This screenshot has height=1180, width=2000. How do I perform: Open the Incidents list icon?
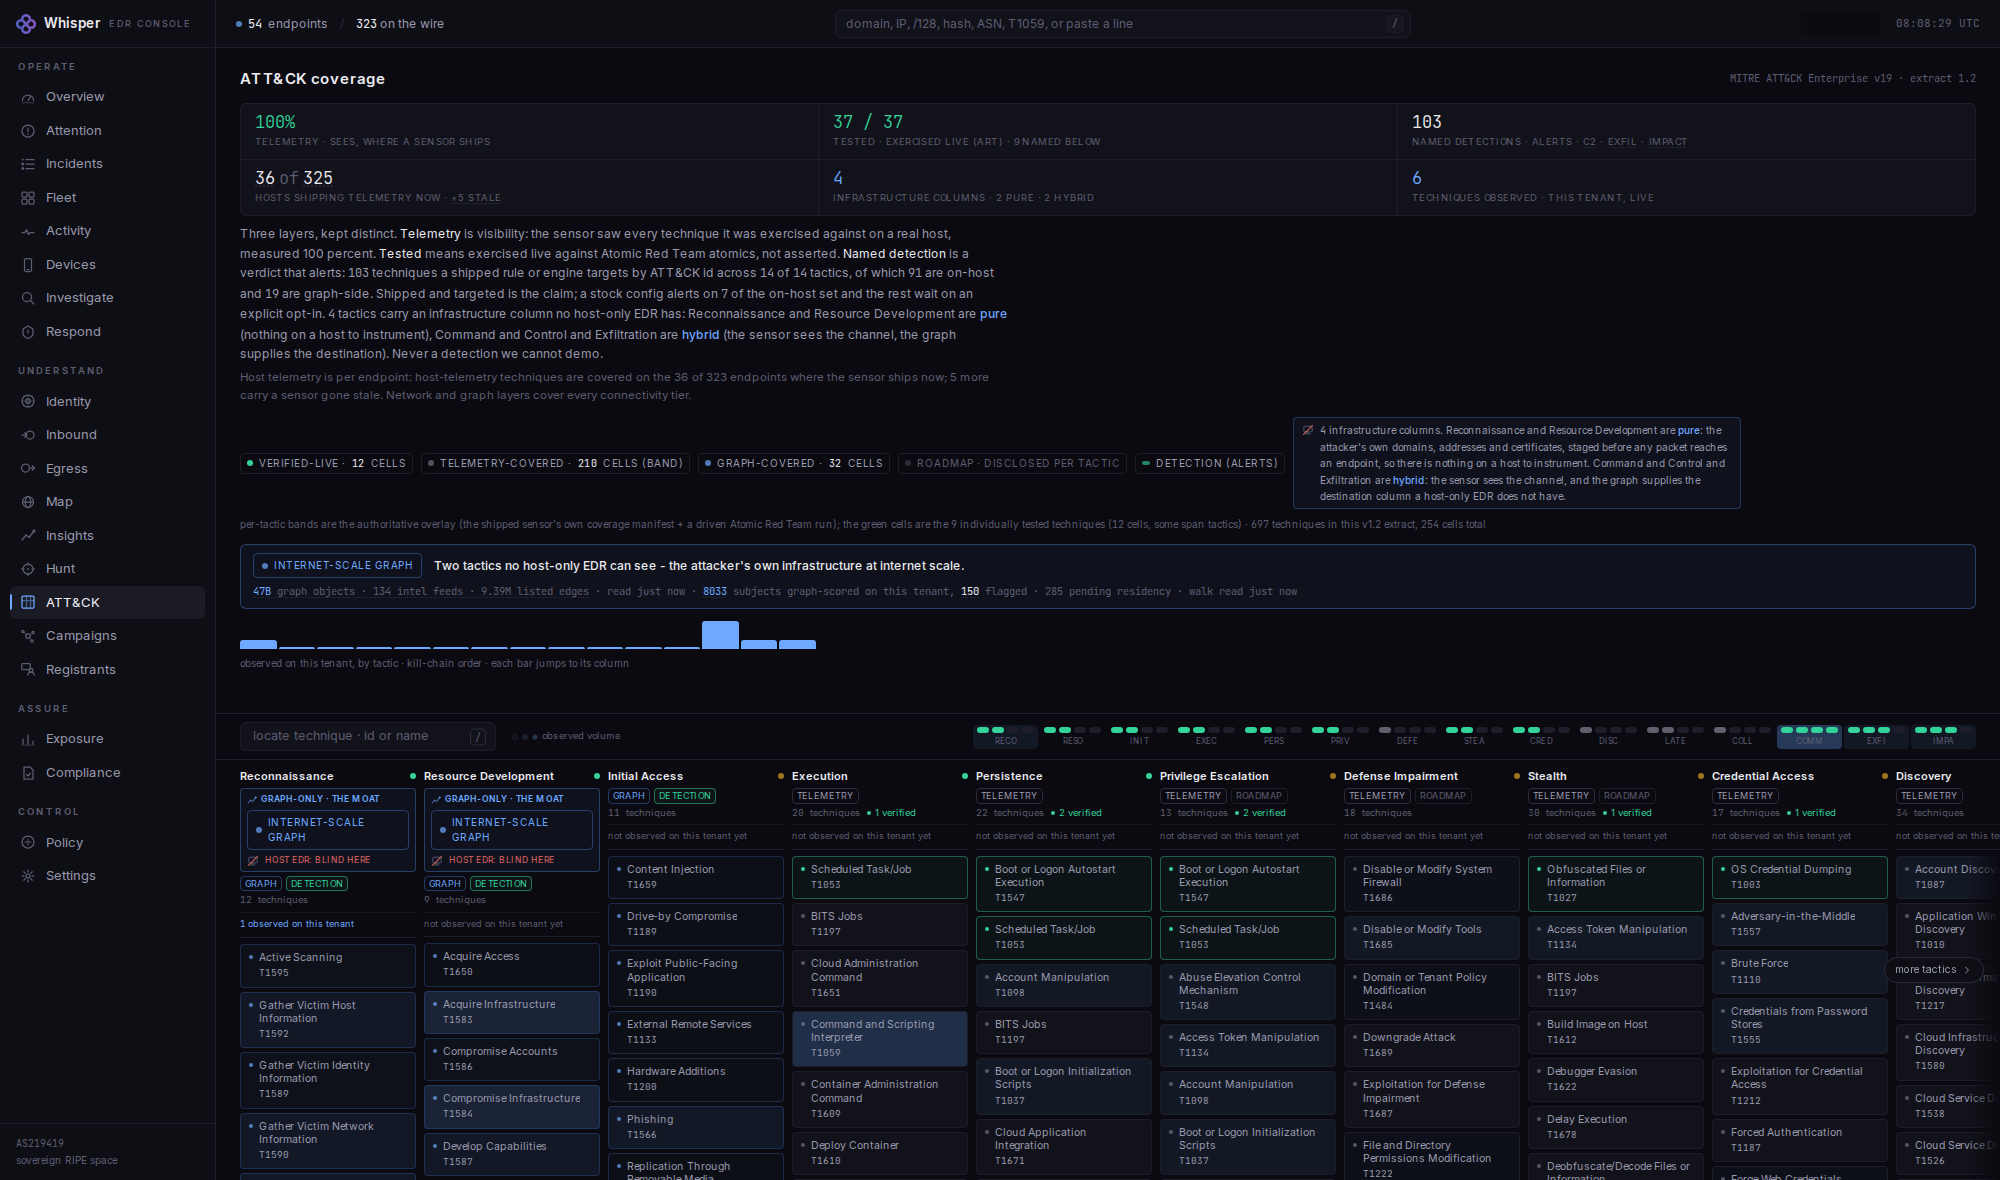pyautogui.click(x=28, y=164)
